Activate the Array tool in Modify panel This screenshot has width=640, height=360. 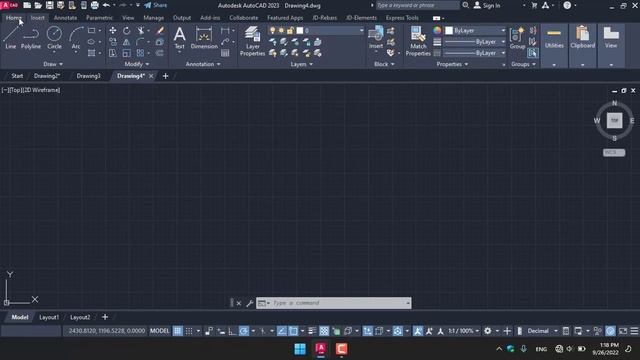coord(140,53)
